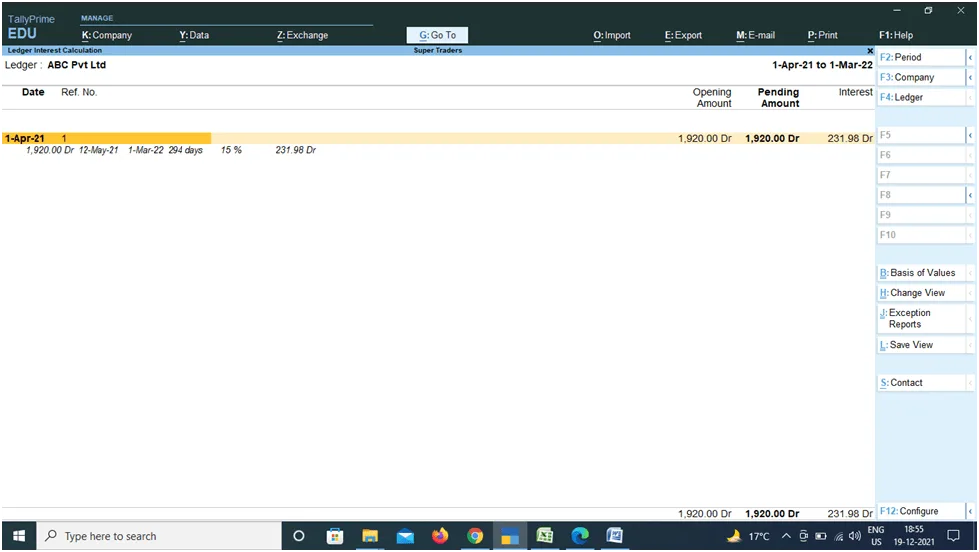Viewport: 979px width, 552px height.
Task: Open the Z: Exchange menu
Action: click(302, 35)
